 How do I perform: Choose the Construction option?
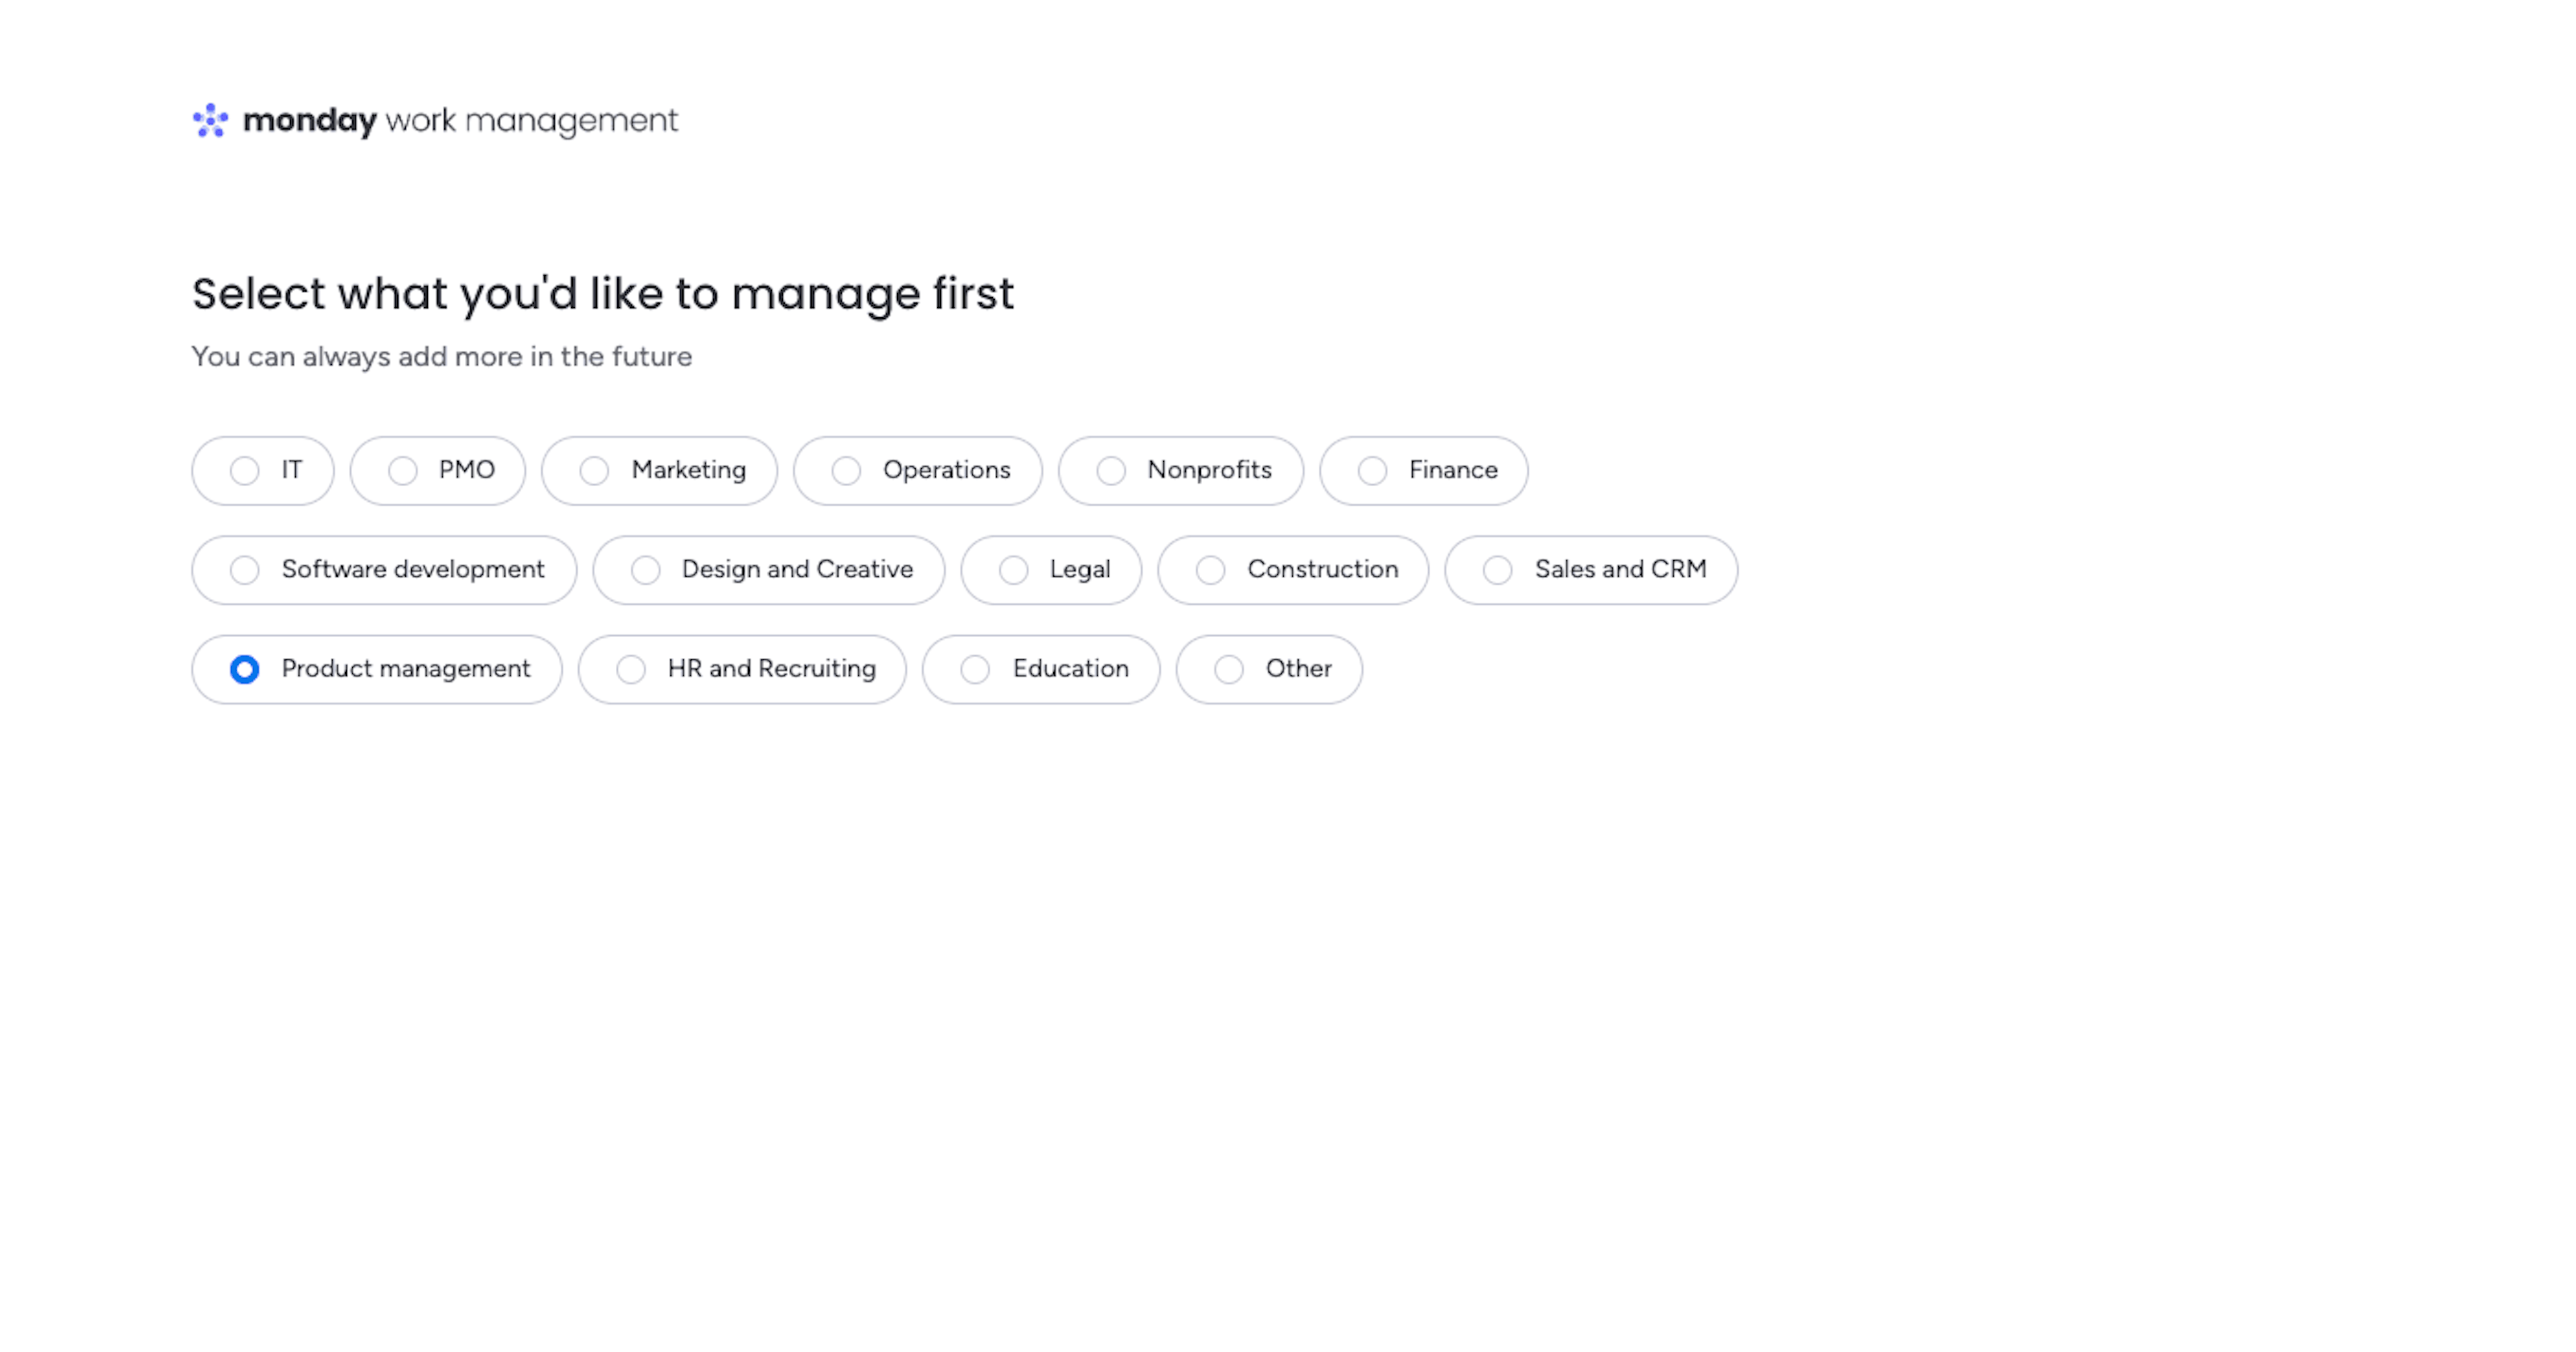[1211, 570]
